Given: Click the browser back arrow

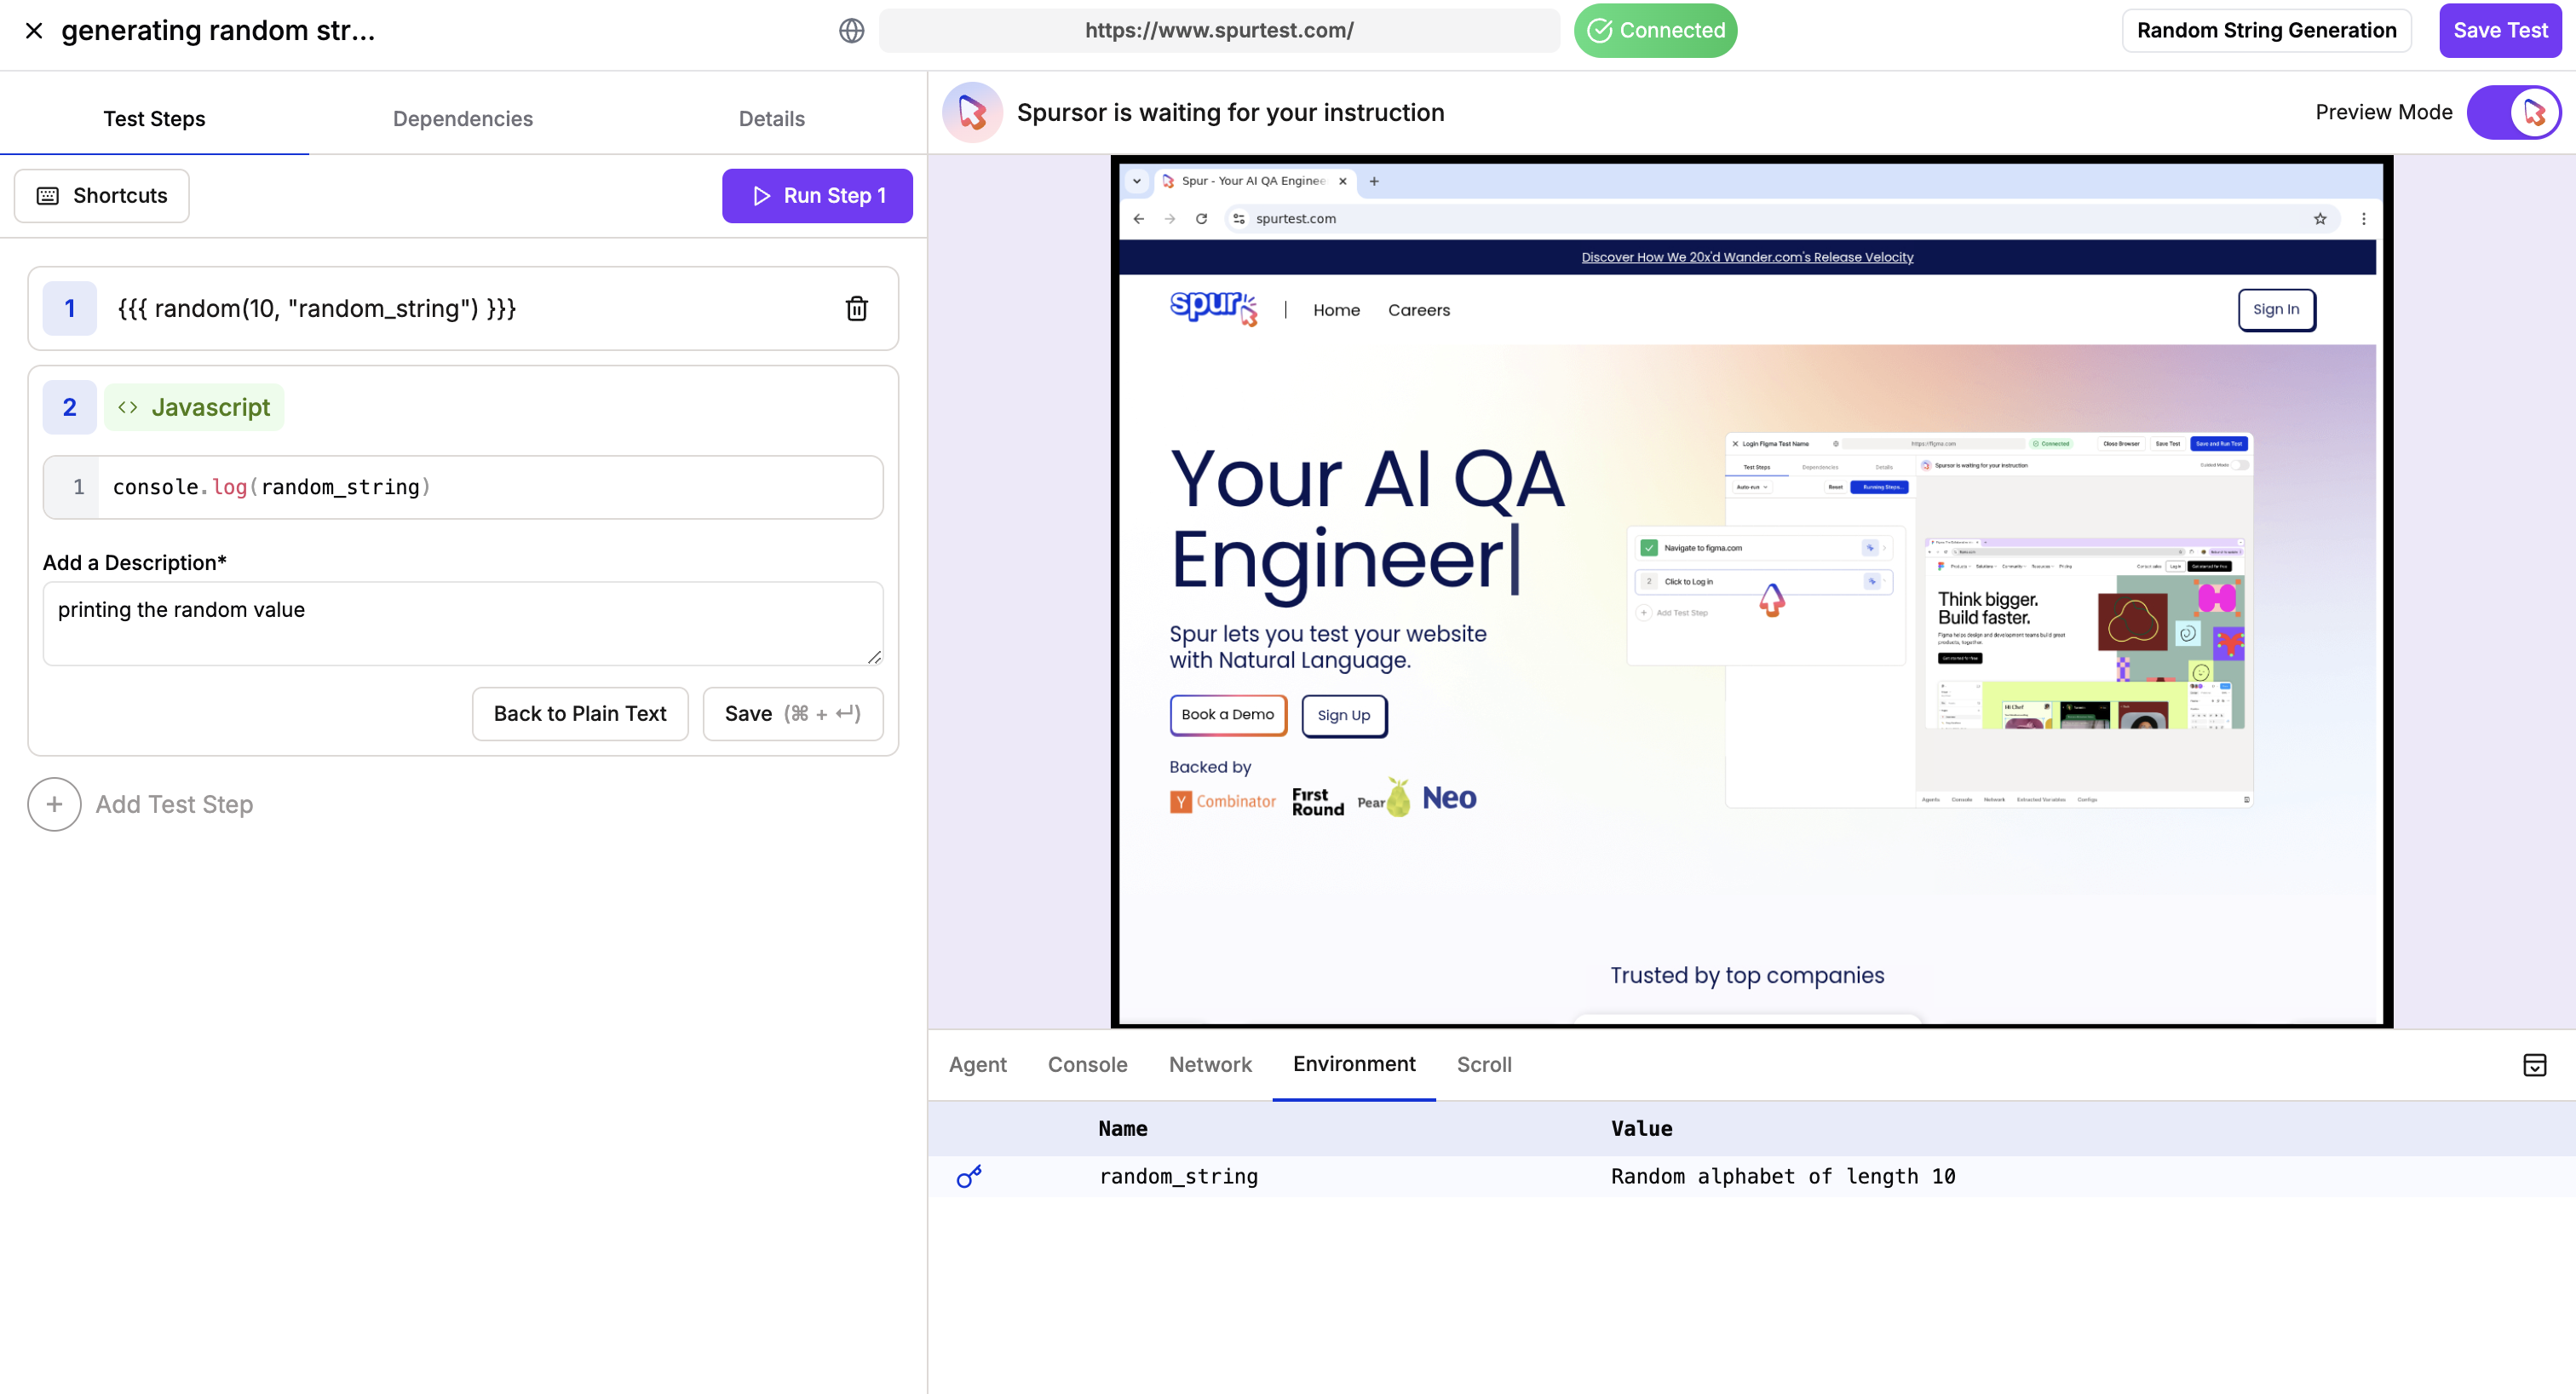Looking at the screenshot, I should [x=1138, y=219].
